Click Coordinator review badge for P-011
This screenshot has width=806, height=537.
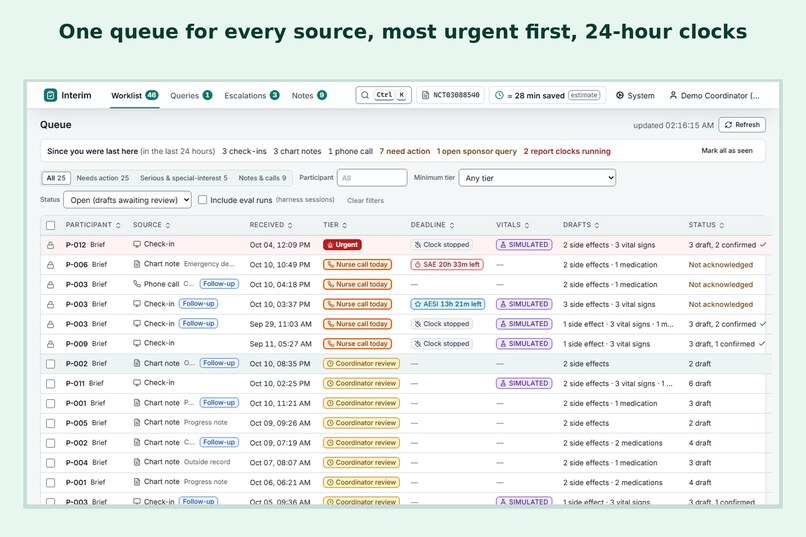361,383
